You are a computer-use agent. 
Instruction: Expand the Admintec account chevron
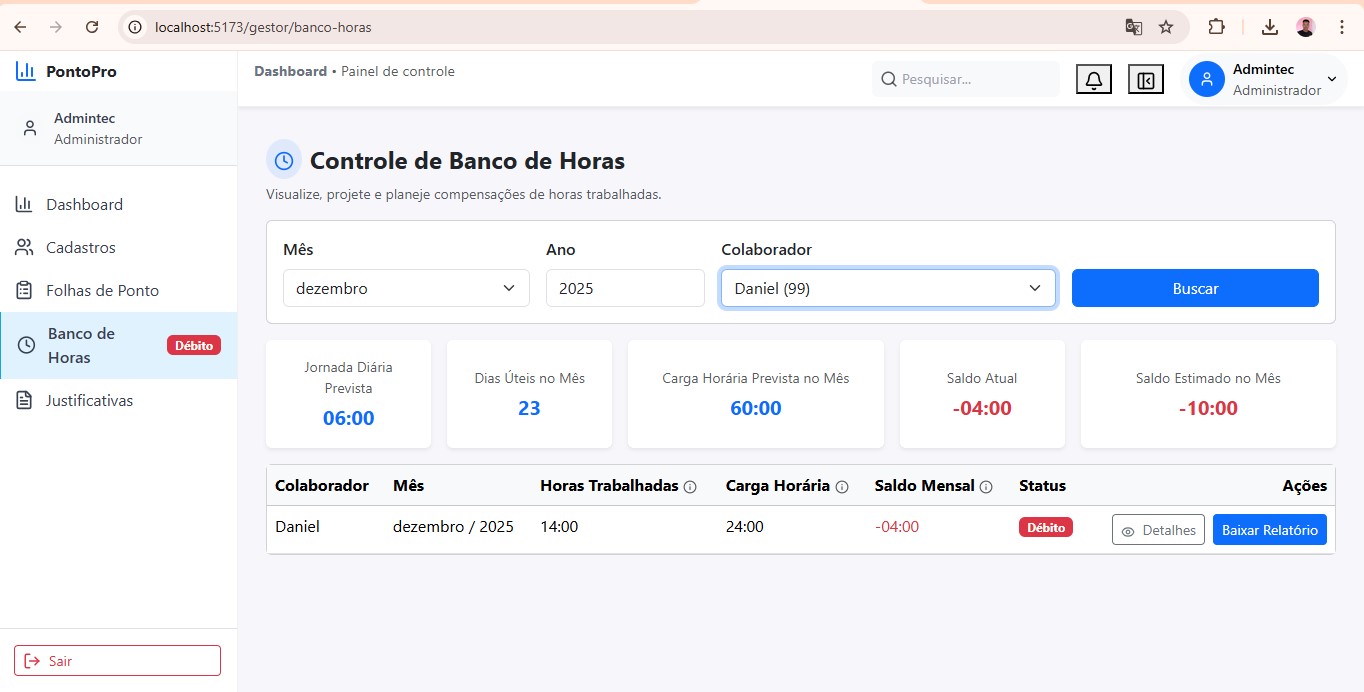(x=1331, y=78)
